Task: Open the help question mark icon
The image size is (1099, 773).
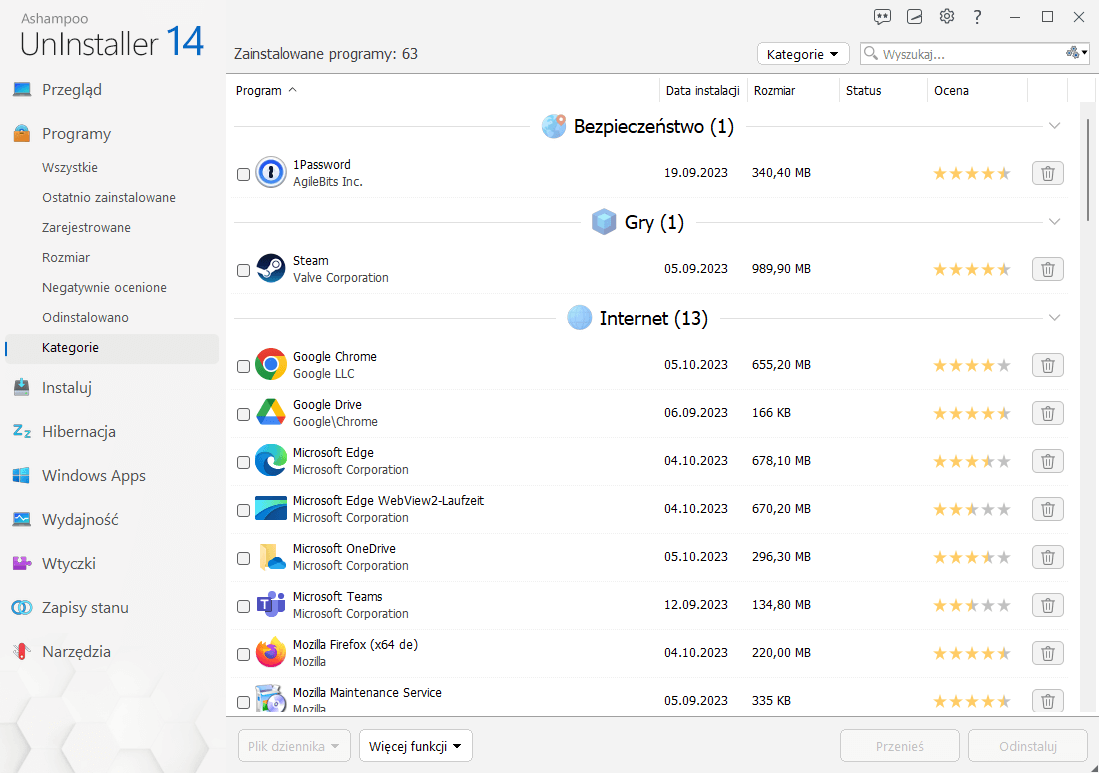Action: pyautogui.click(x=977, y=17)
